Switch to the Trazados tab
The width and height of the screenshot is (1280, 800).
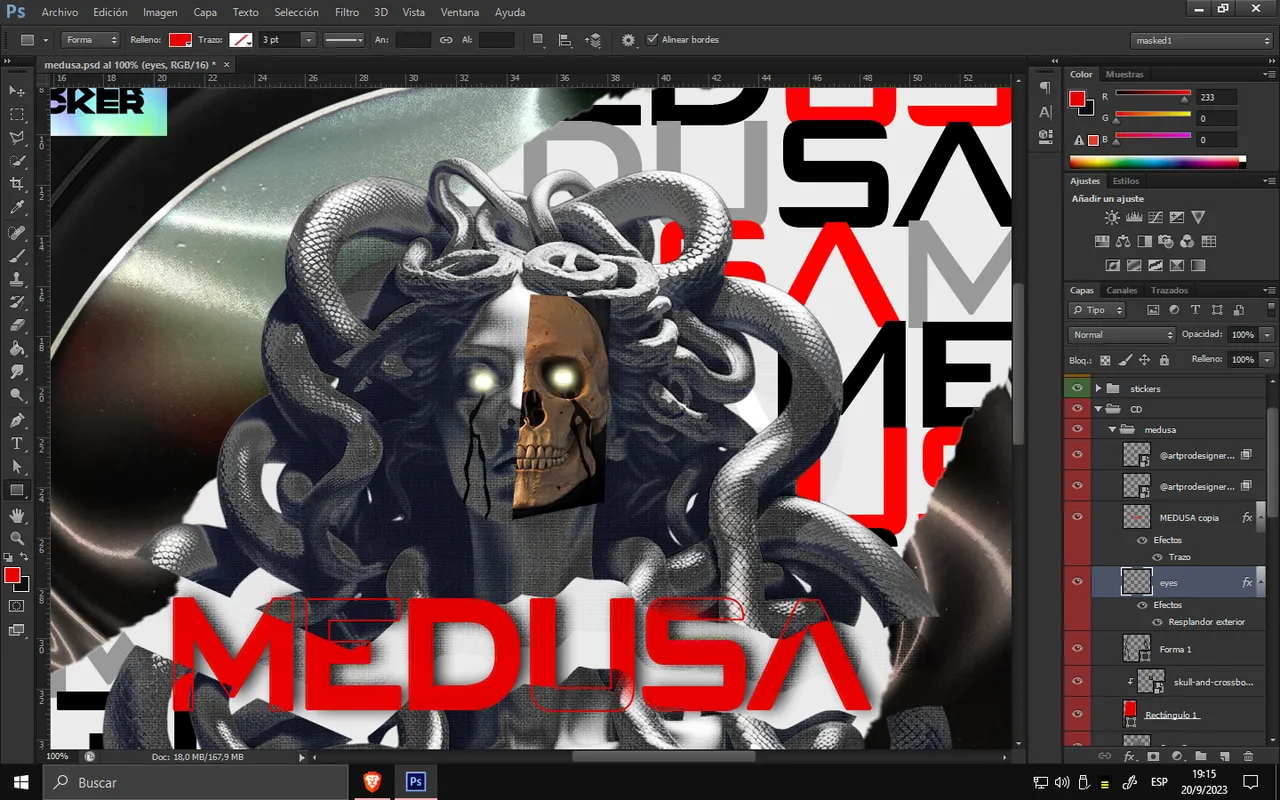(1169, 290)
